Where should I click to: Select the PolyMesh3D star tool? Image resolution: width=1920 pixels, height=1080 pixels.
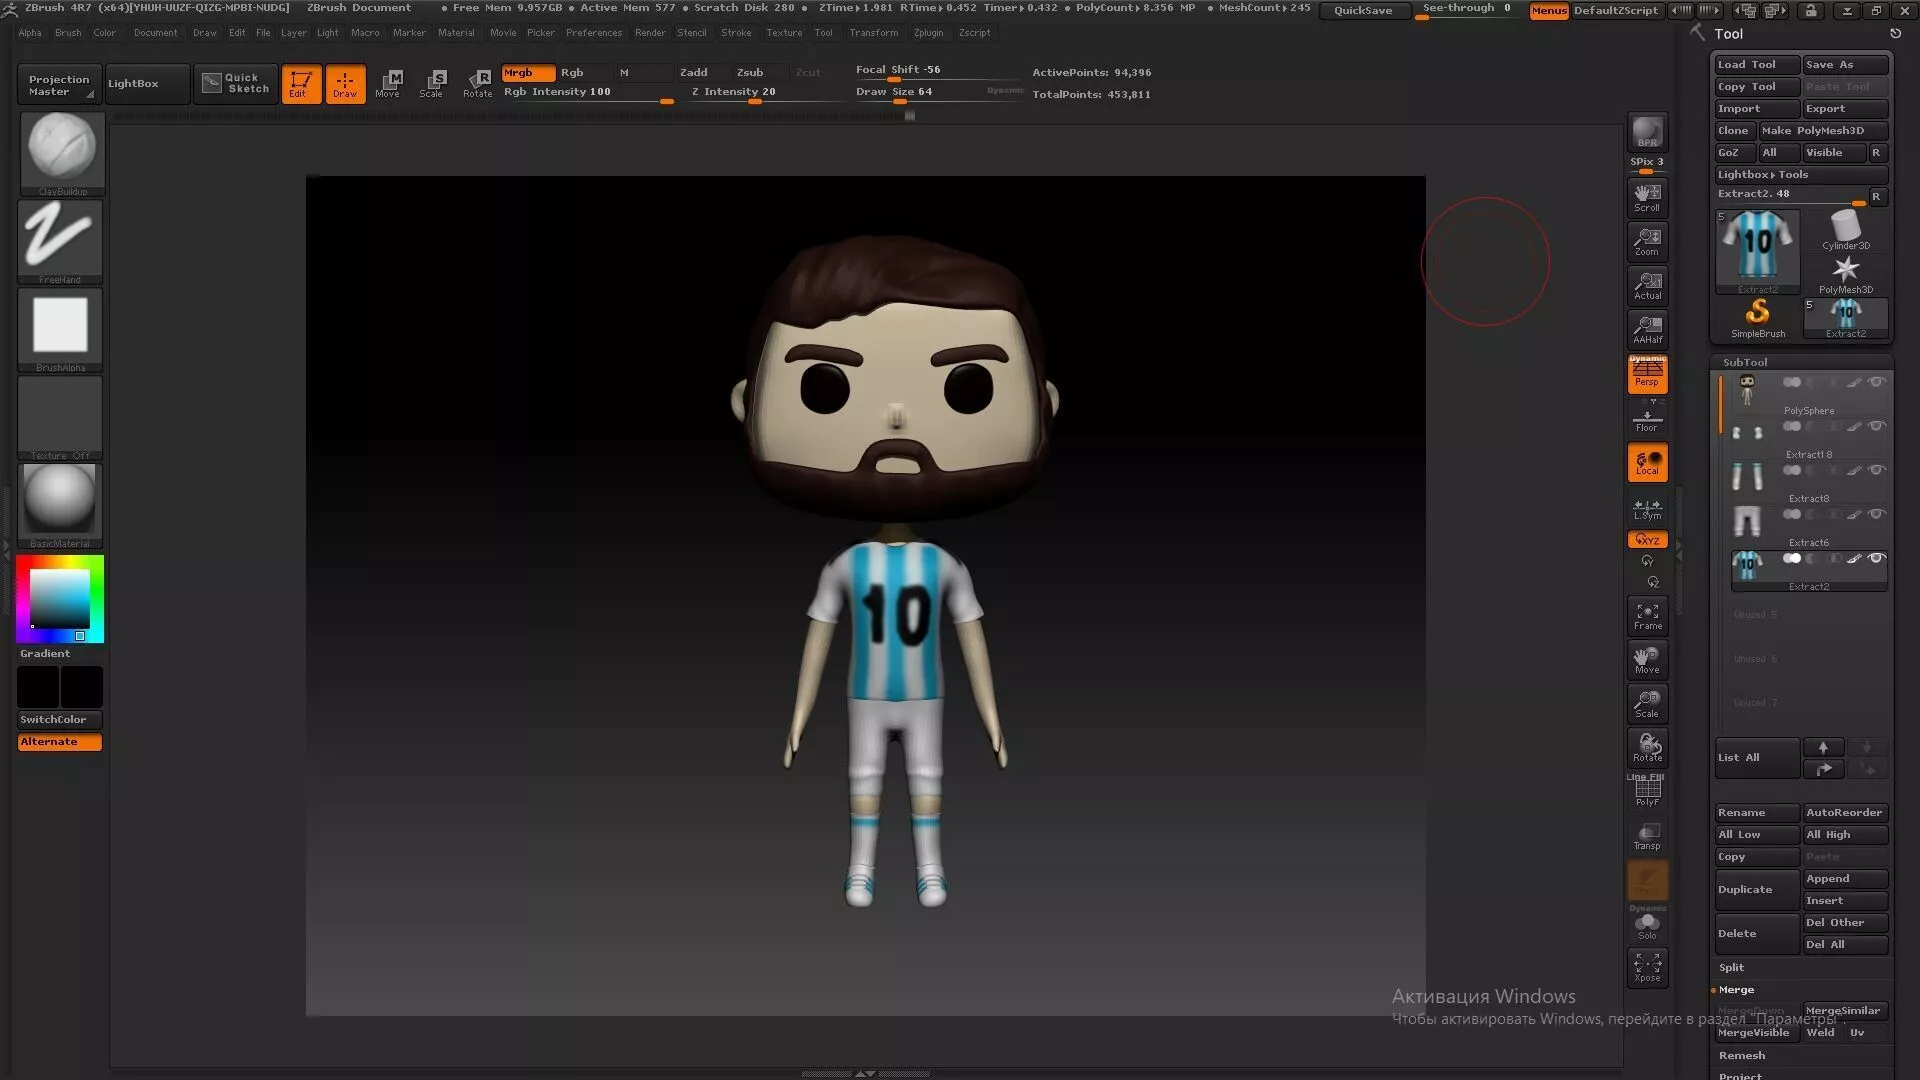click(1846, 274)
